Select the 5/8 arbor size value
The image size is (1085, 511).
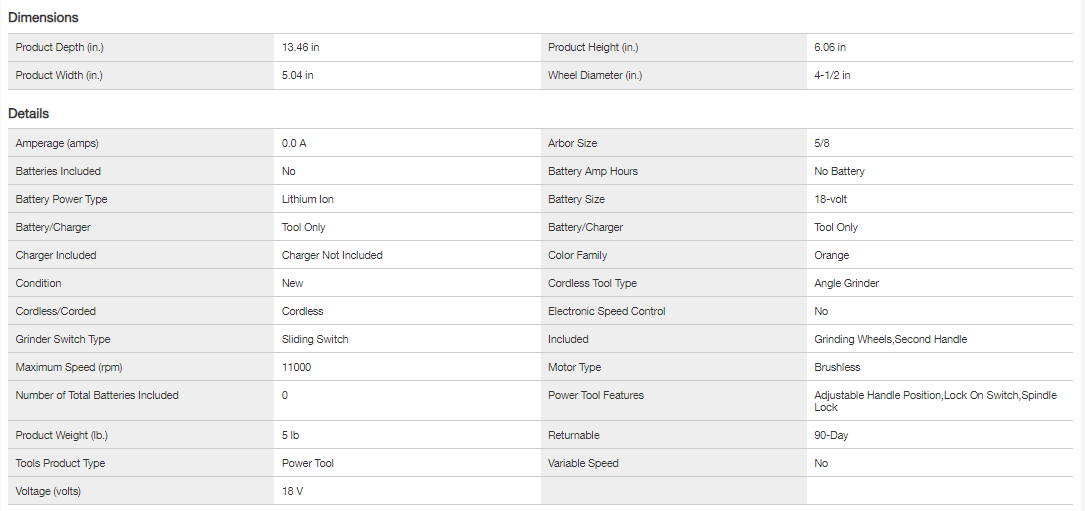822,143
